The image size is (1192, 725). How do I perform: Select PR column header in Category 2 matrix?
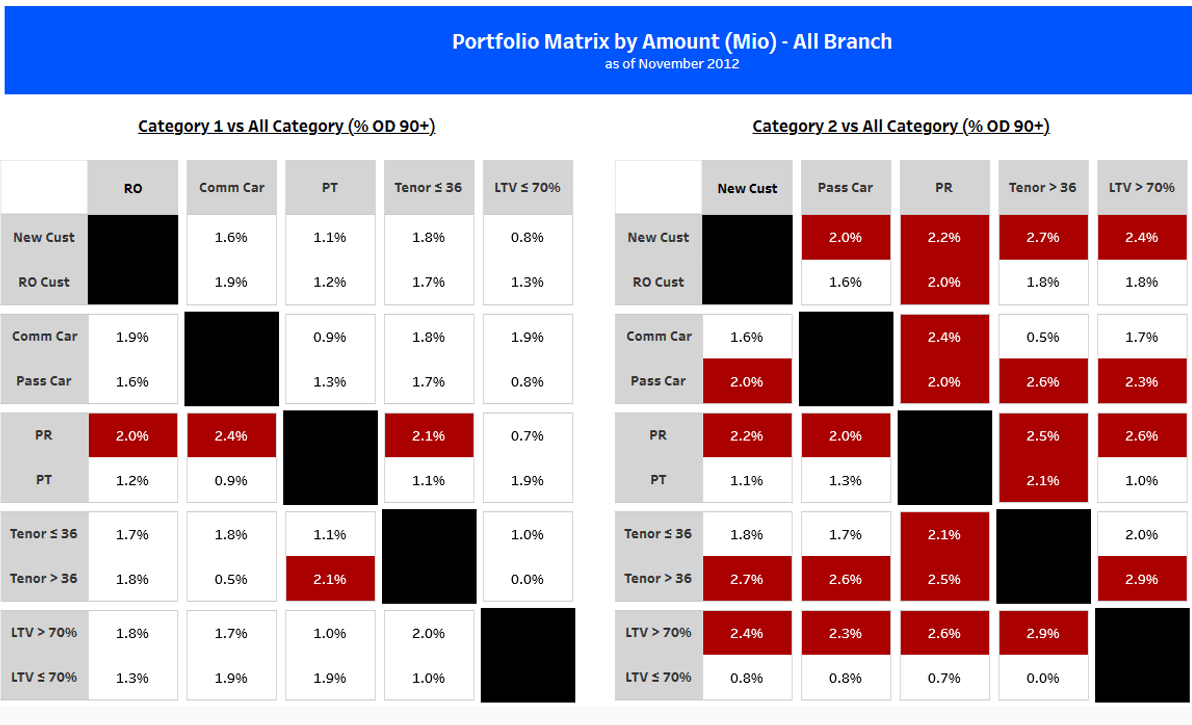point(944,187)
